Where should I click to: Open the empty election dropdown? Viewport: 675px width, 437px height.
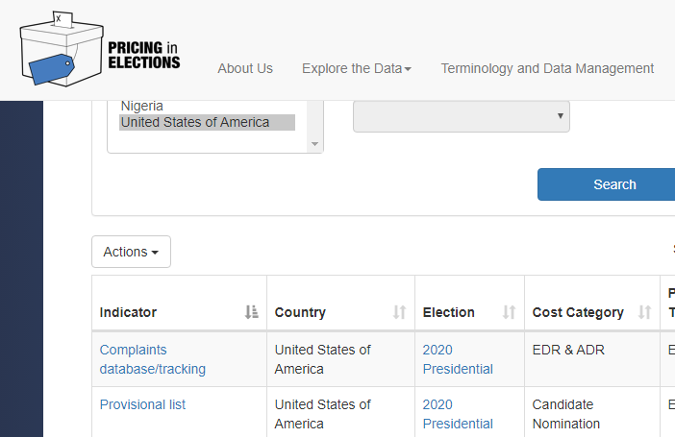point(461,116)
